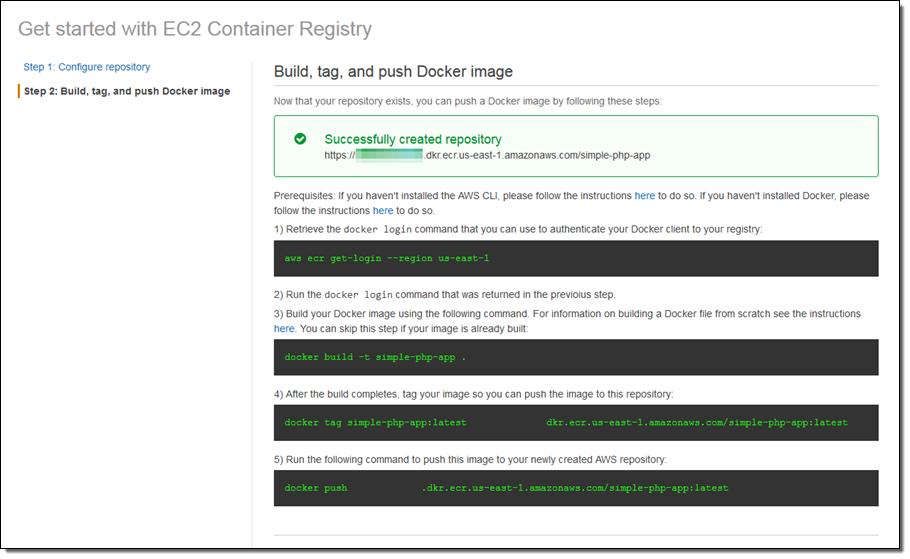The height and width of the screenshot is (559, 910).
Task: Open Step 1: Configure repository
Action: (86, 67)
